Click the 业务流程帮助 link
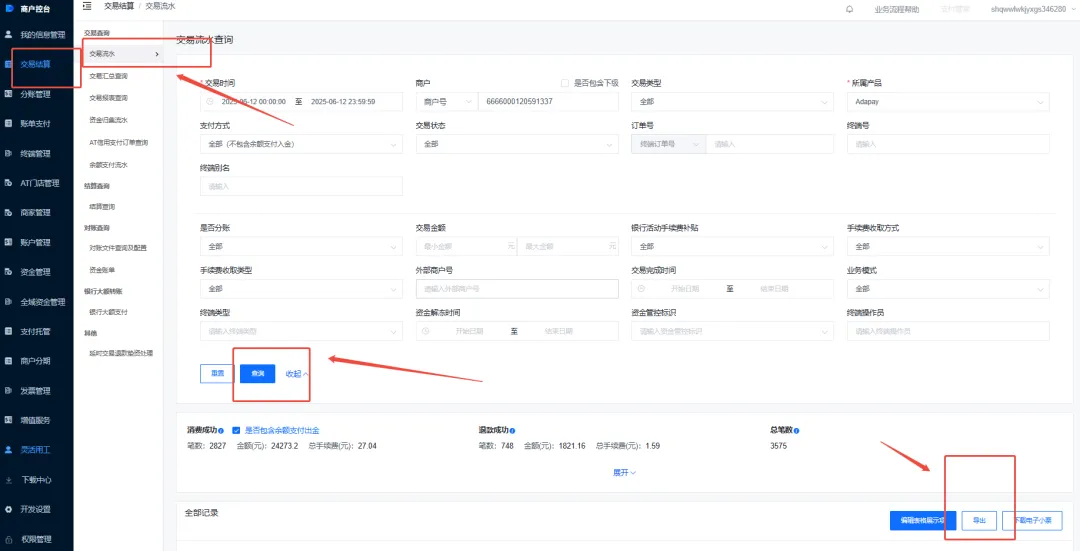Screen dimensions: 1080x551 [896, 9]
